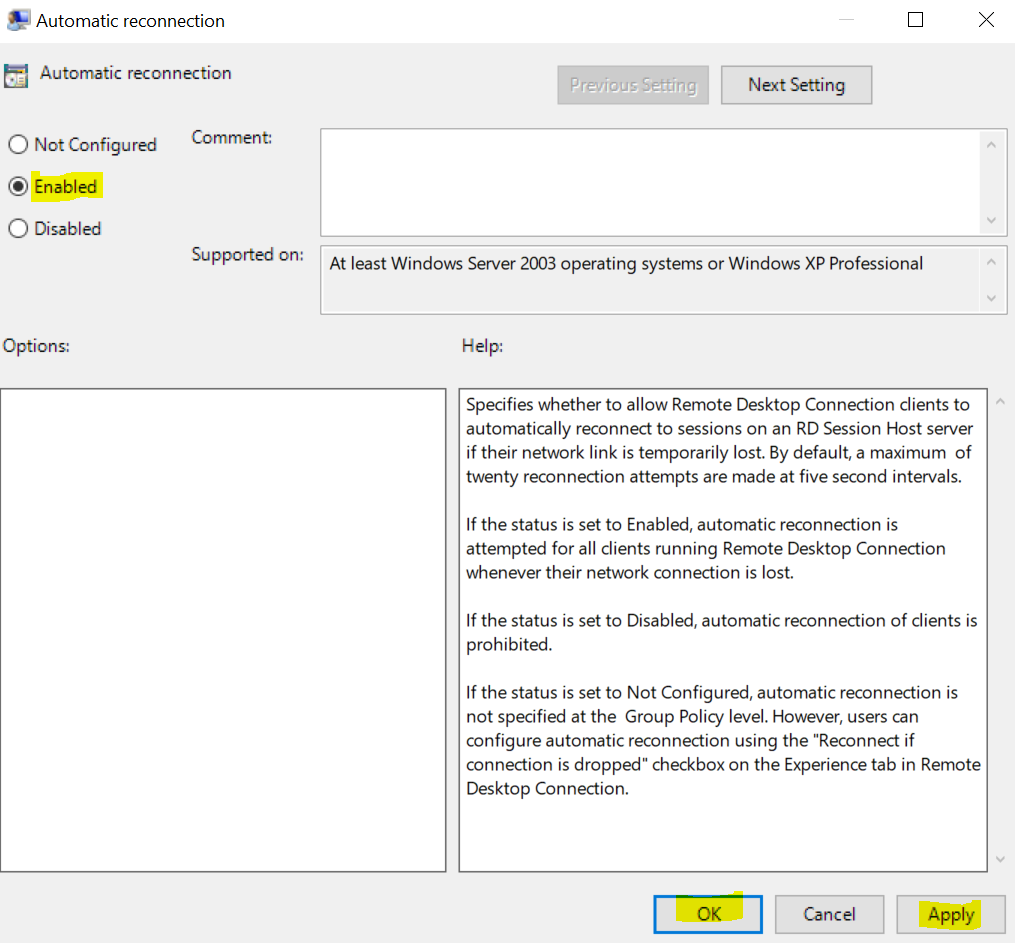The height and width of the screenshot is (943, 1015).
Task: Apply the policy setting
Action: (x=950, y=914)
